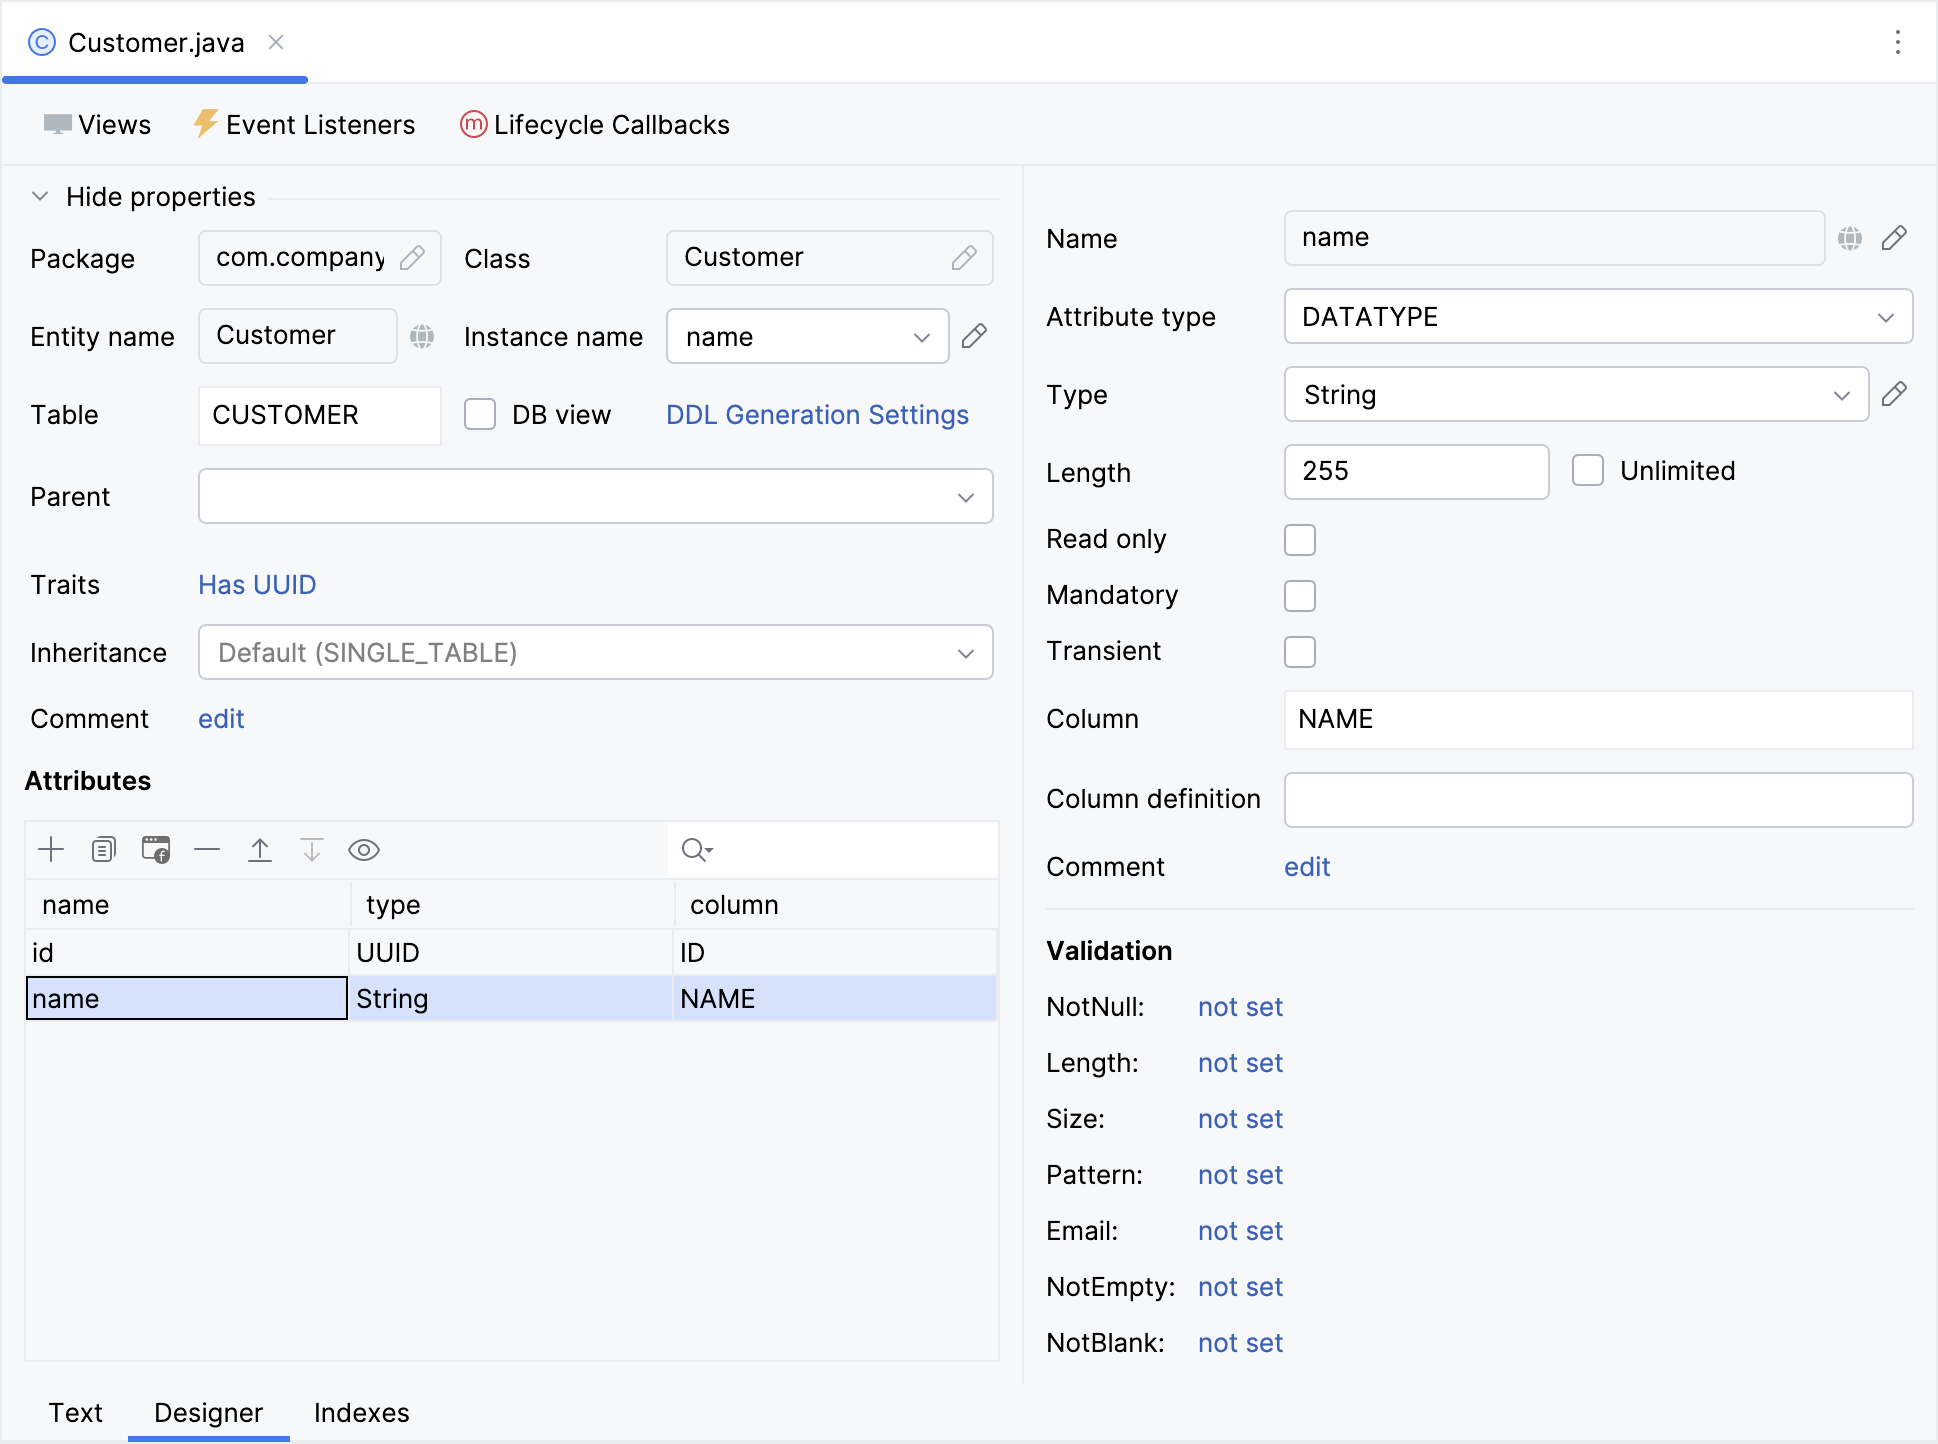
Task: Check the Unlimited length checkbox
Action: coord(1588,470)
